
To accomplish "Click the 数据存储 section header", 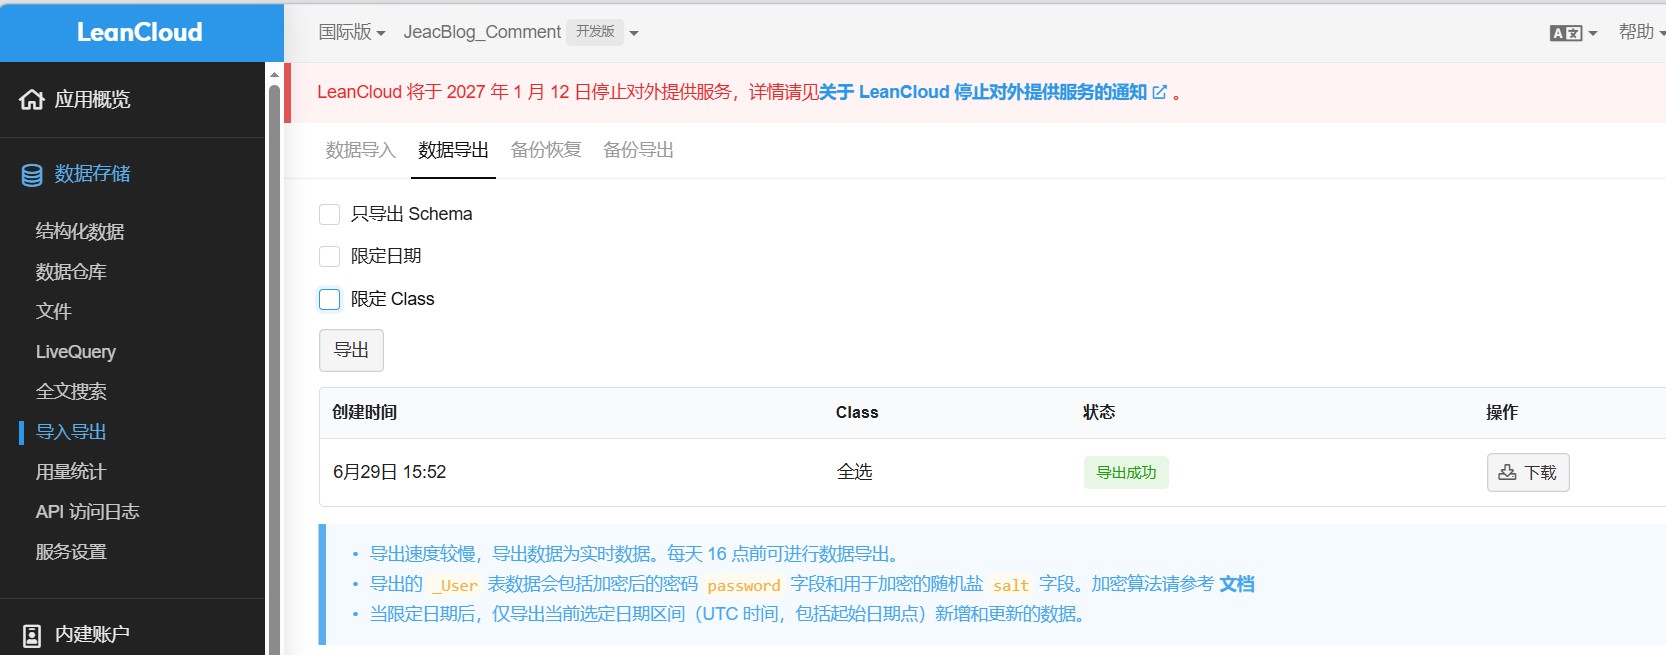I will pos(92,174).
